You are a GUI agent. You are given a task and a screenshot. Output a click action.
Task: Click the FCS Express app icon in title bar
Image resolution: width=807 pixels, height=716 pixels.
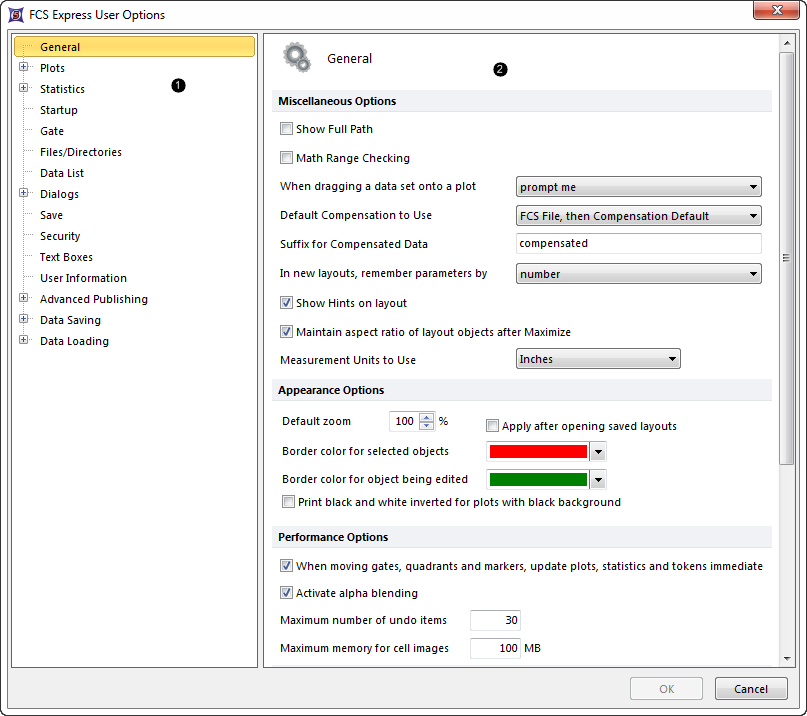(15, 15)
